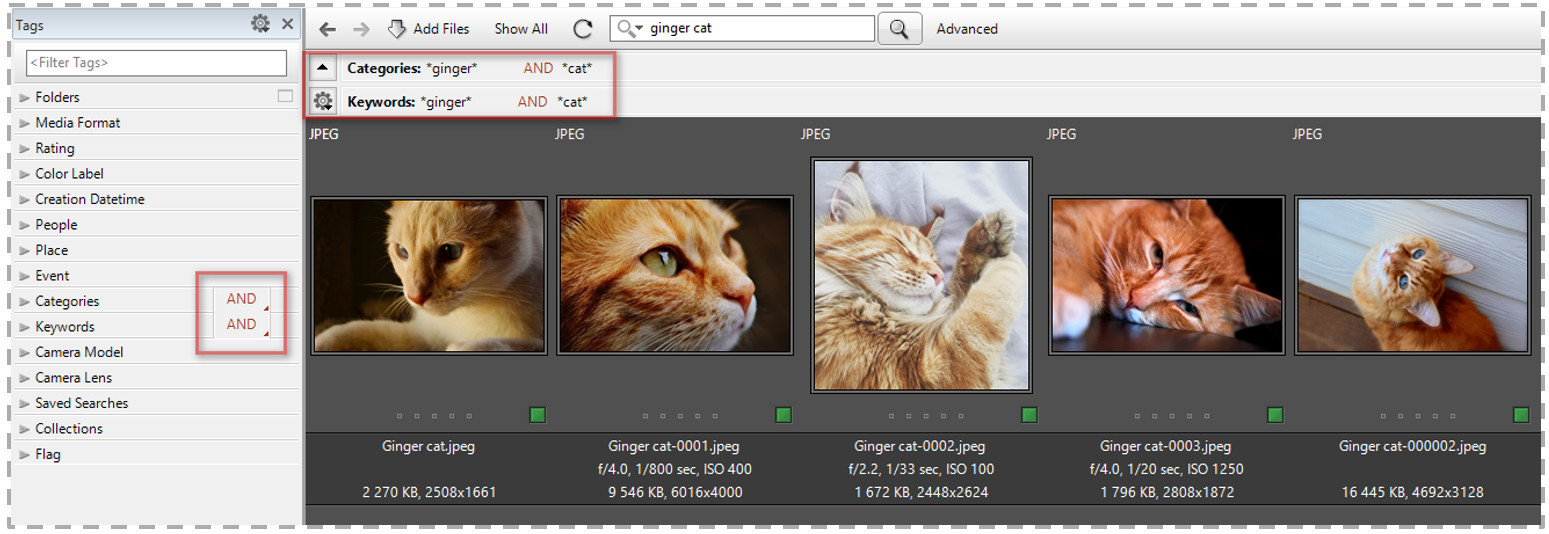Open the search options gear below arrow
Viewport: 1549px width, 534px height.
pyautogui.click(x=322, y=101)
